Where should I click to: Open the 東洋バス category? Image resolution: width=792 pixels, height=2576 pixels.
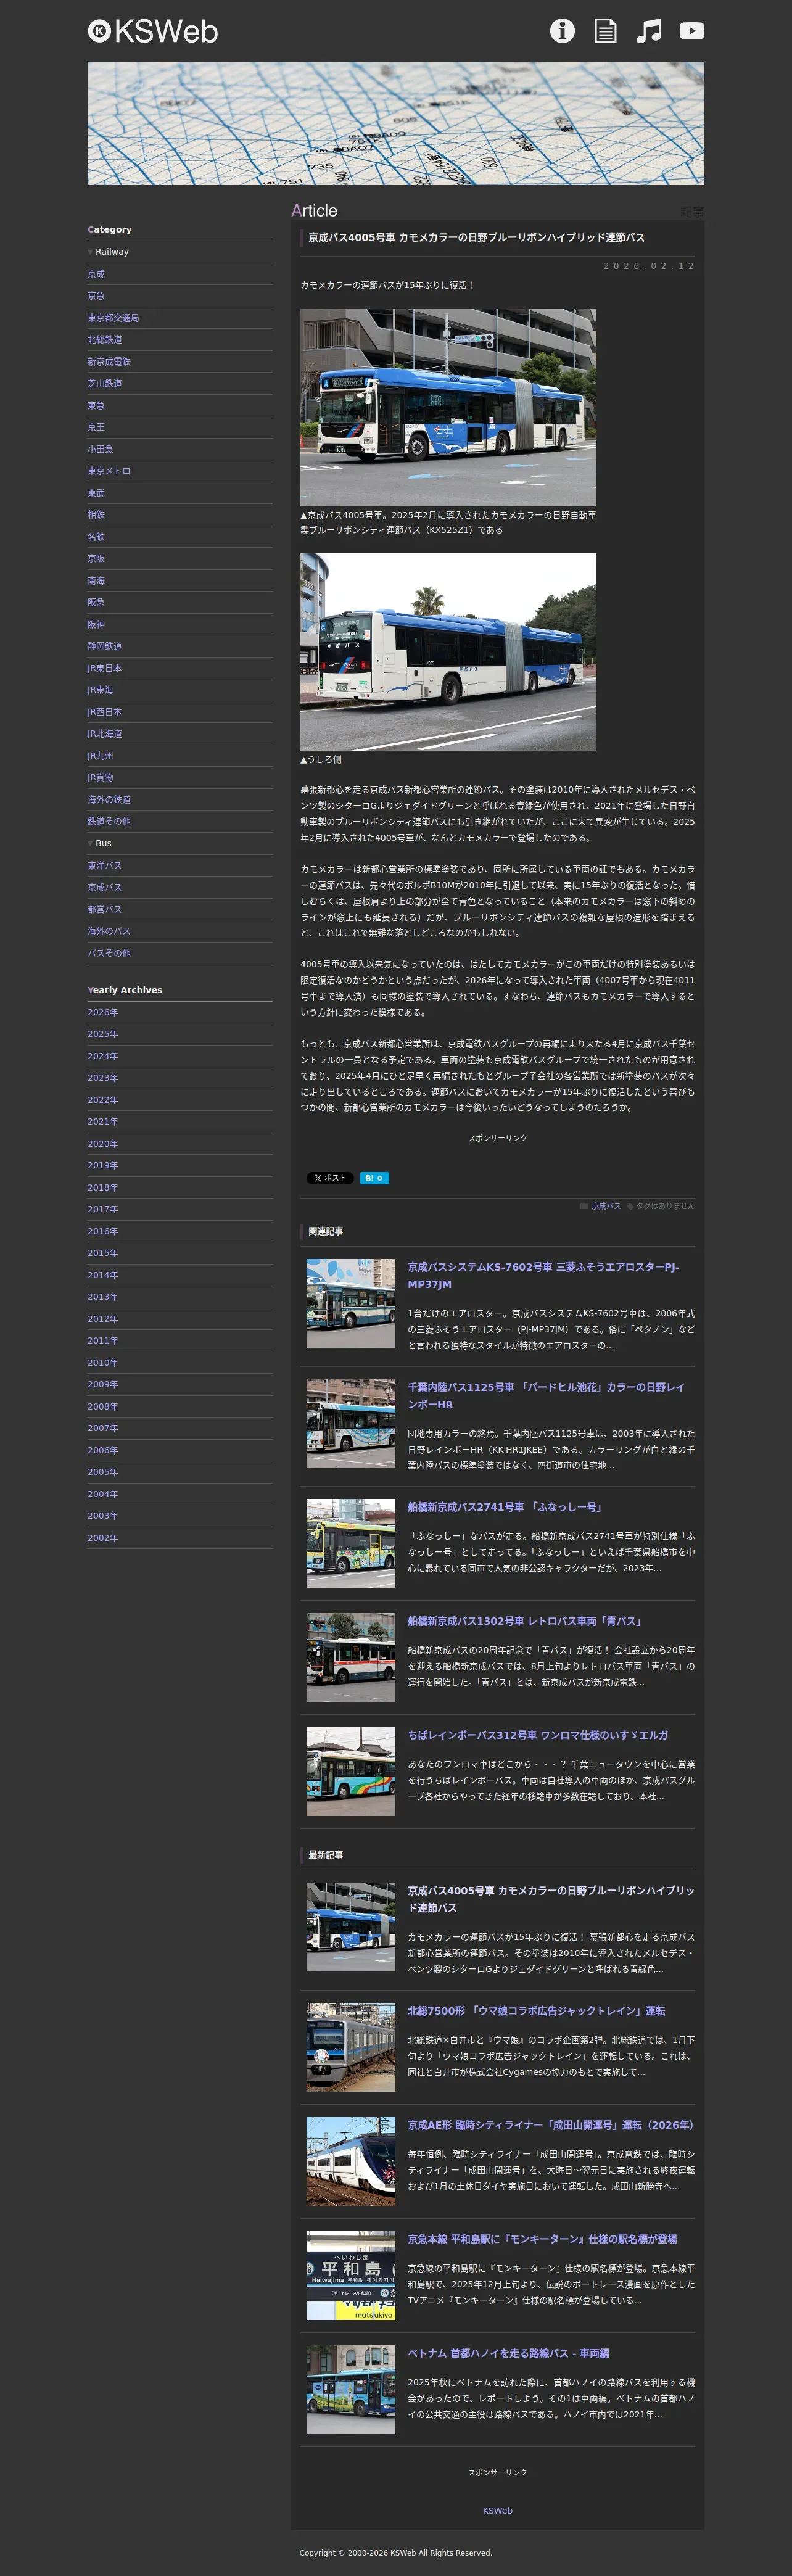(105, 866)
